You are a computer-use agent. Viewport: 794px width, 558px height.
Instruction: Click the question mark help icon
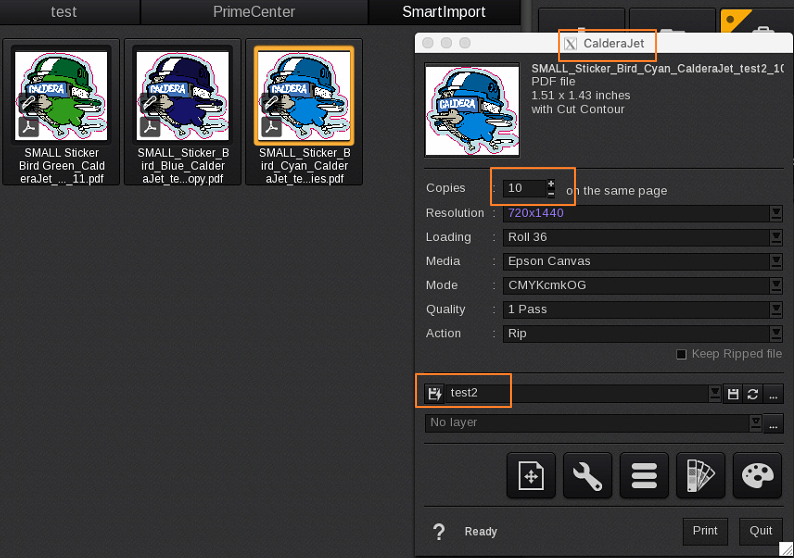[438, 532]
